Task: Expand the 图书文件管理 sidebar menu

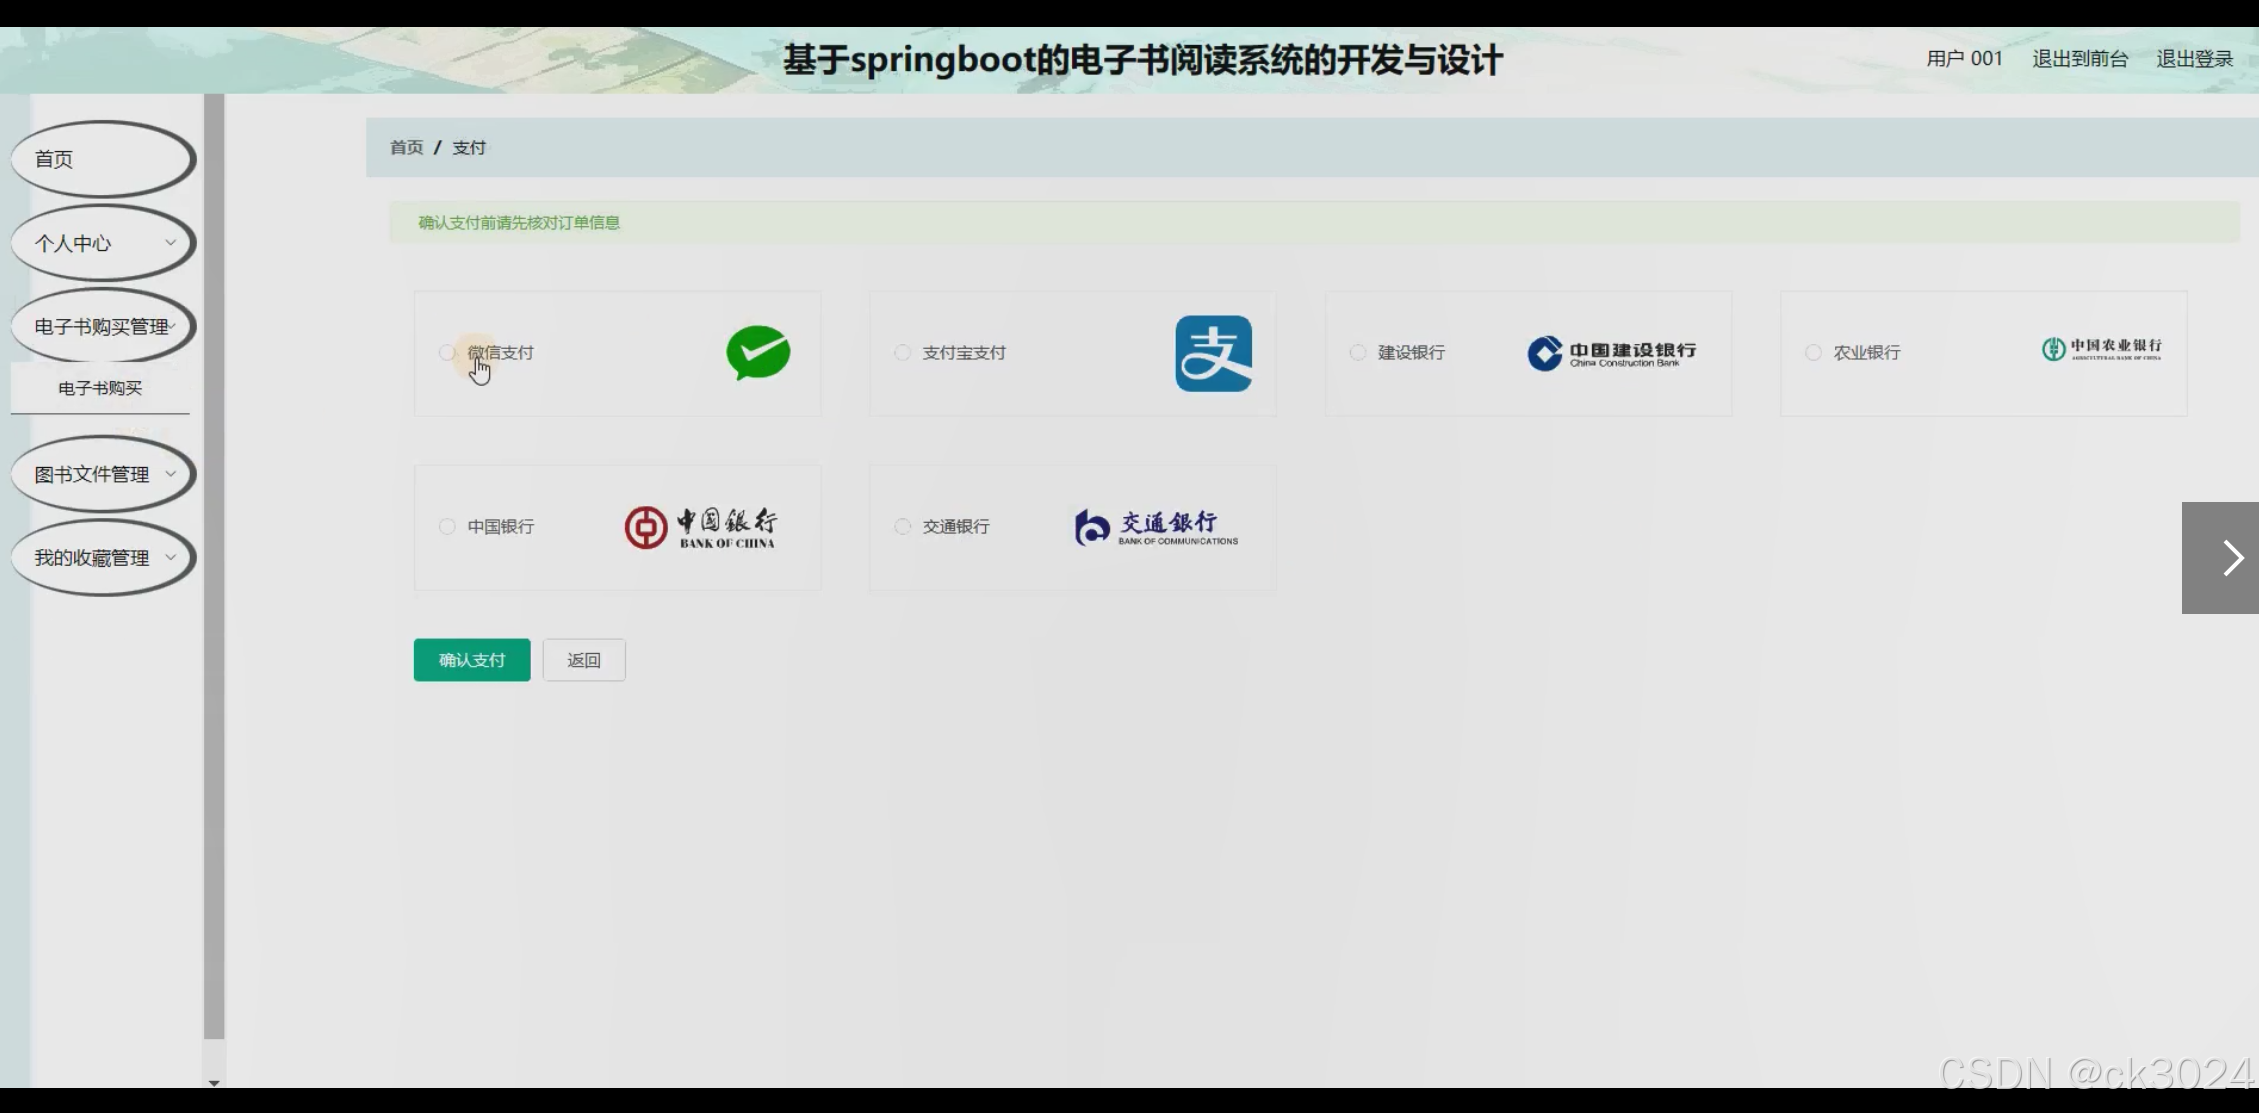Action: 102,474
